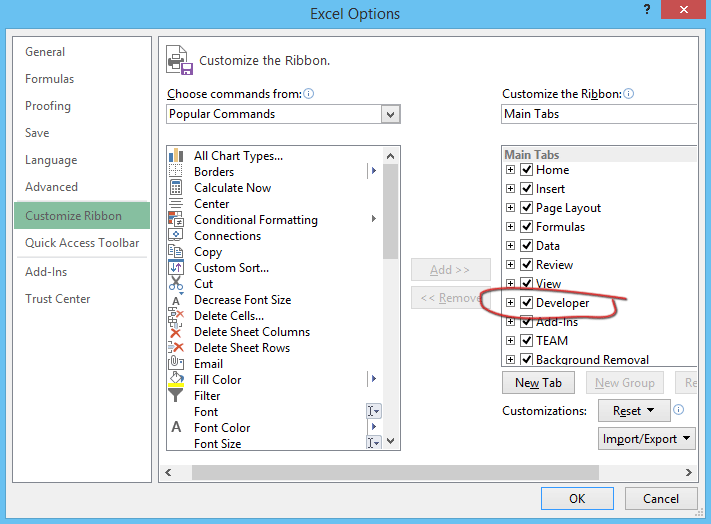The image size is (711, 524).
Task: Expand the Developer tab tree node
Action: coord(511,302)
